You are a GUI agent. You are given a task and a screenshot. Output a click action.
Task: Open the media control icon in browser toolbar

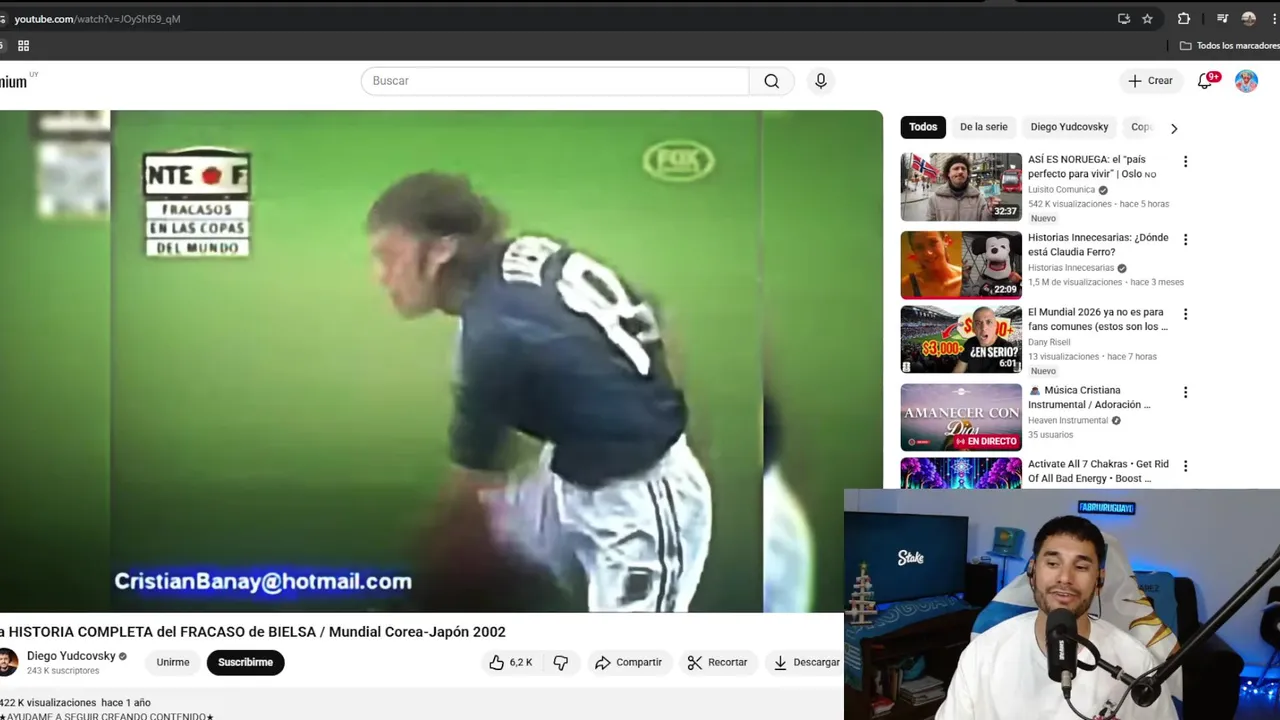coord(1222,19)
